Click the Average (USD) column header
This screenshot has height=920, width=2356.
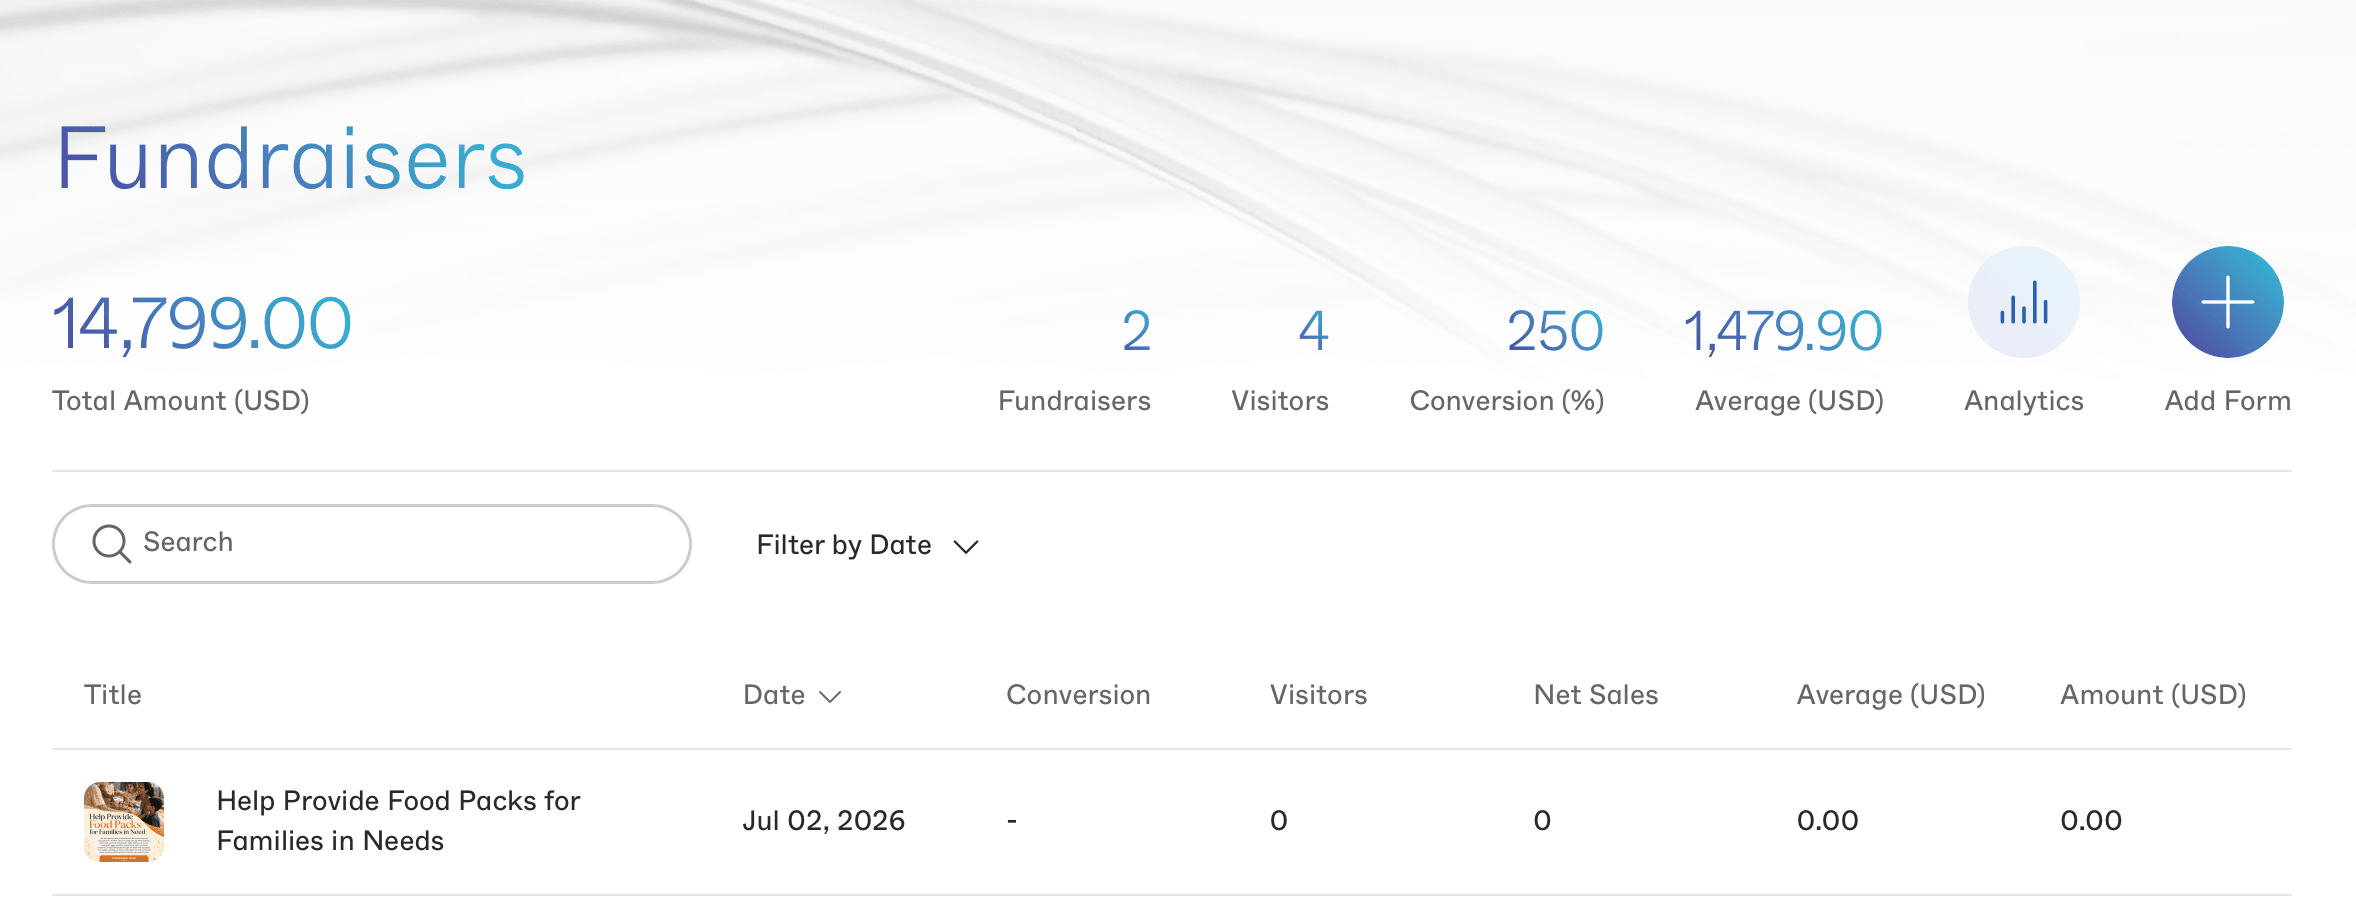pos(1891,695)
